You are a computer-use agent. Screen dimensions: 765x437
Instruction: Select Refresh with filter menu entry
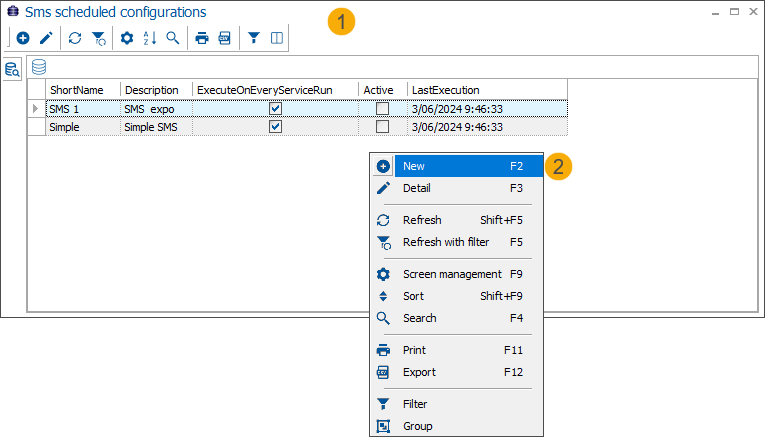458,242
